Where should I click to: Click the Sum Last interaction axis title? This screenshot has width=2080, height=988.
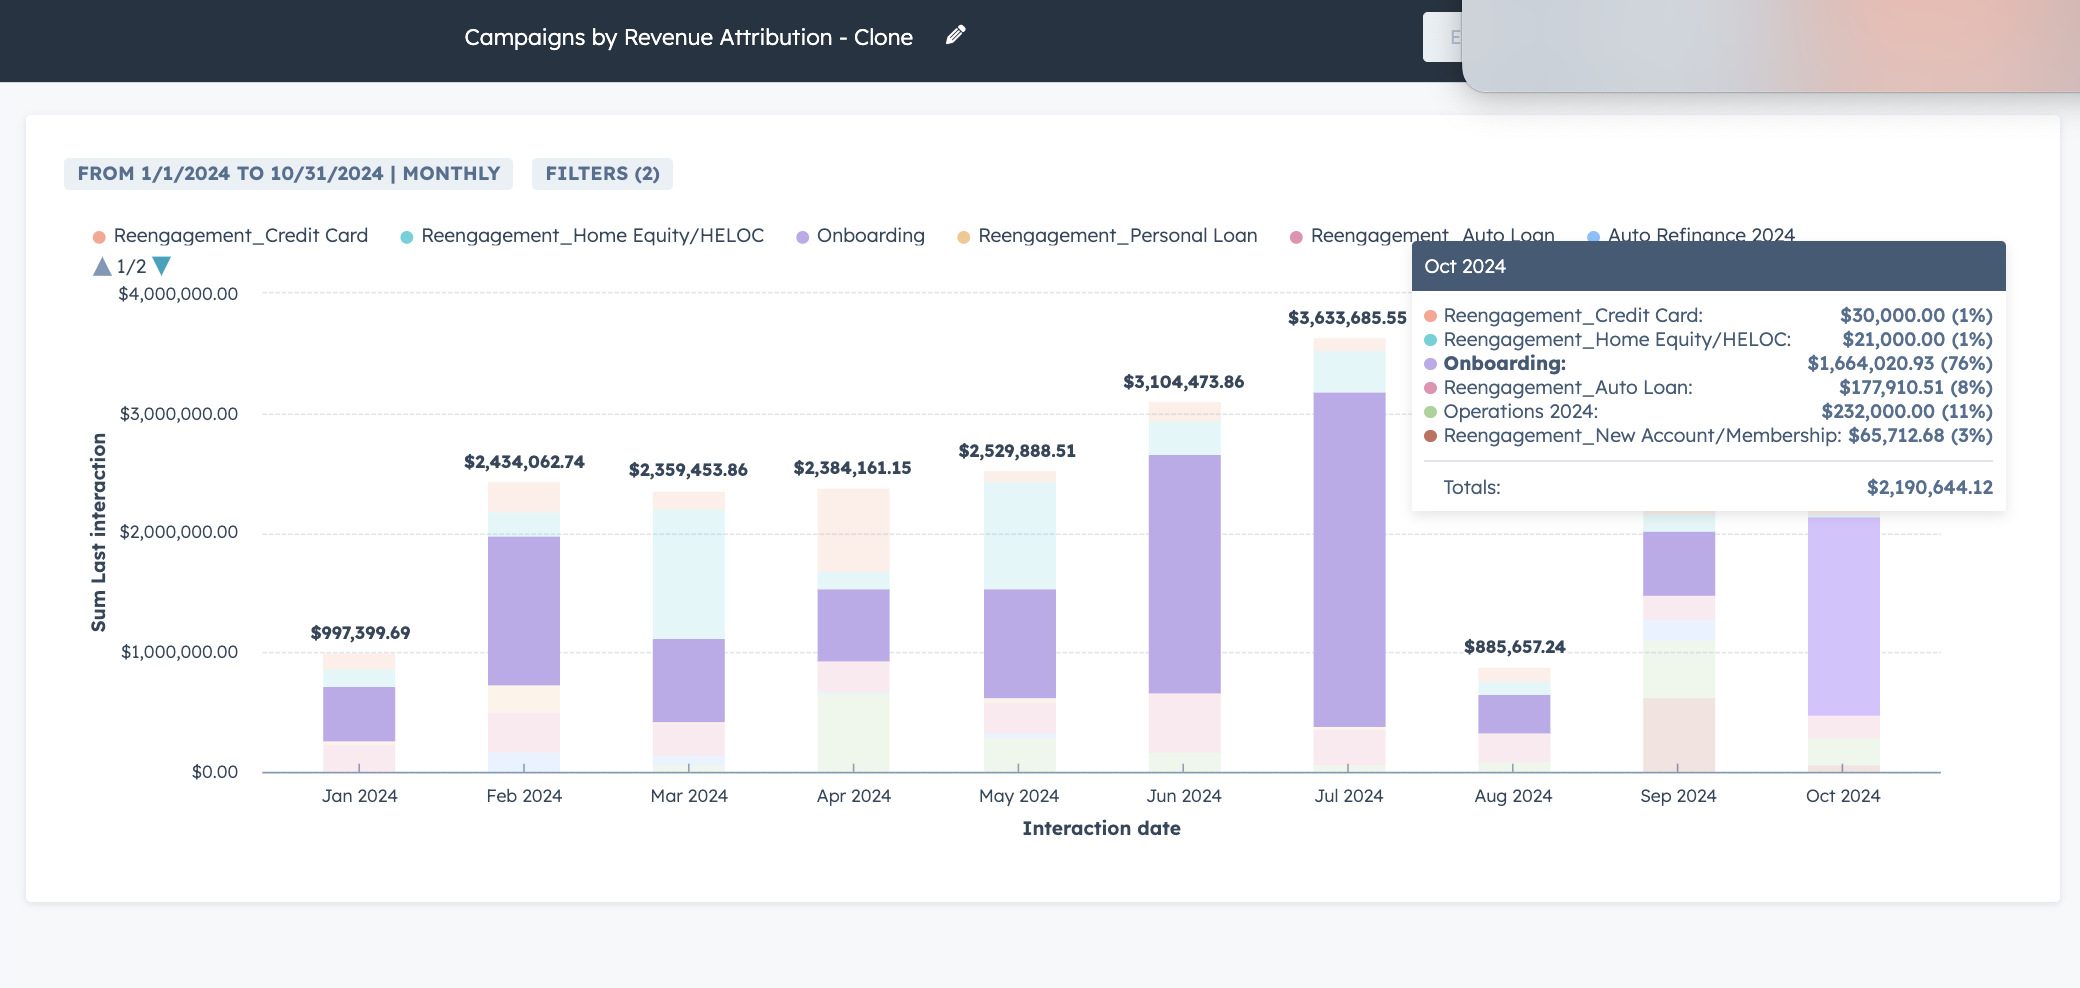[x=98, y=532]
